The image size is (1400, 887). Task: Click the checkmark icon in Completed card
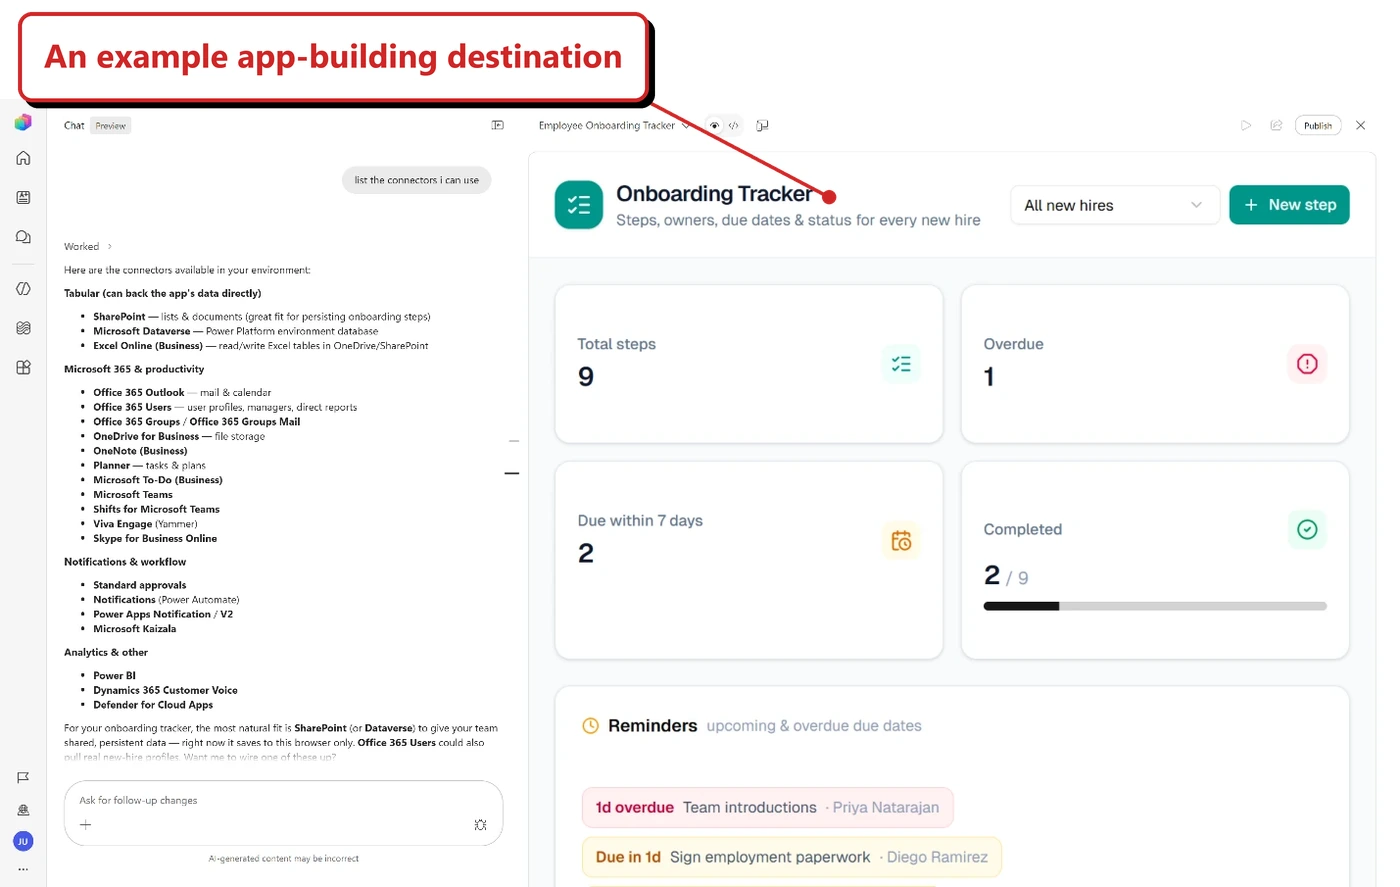click(1307, 529)
